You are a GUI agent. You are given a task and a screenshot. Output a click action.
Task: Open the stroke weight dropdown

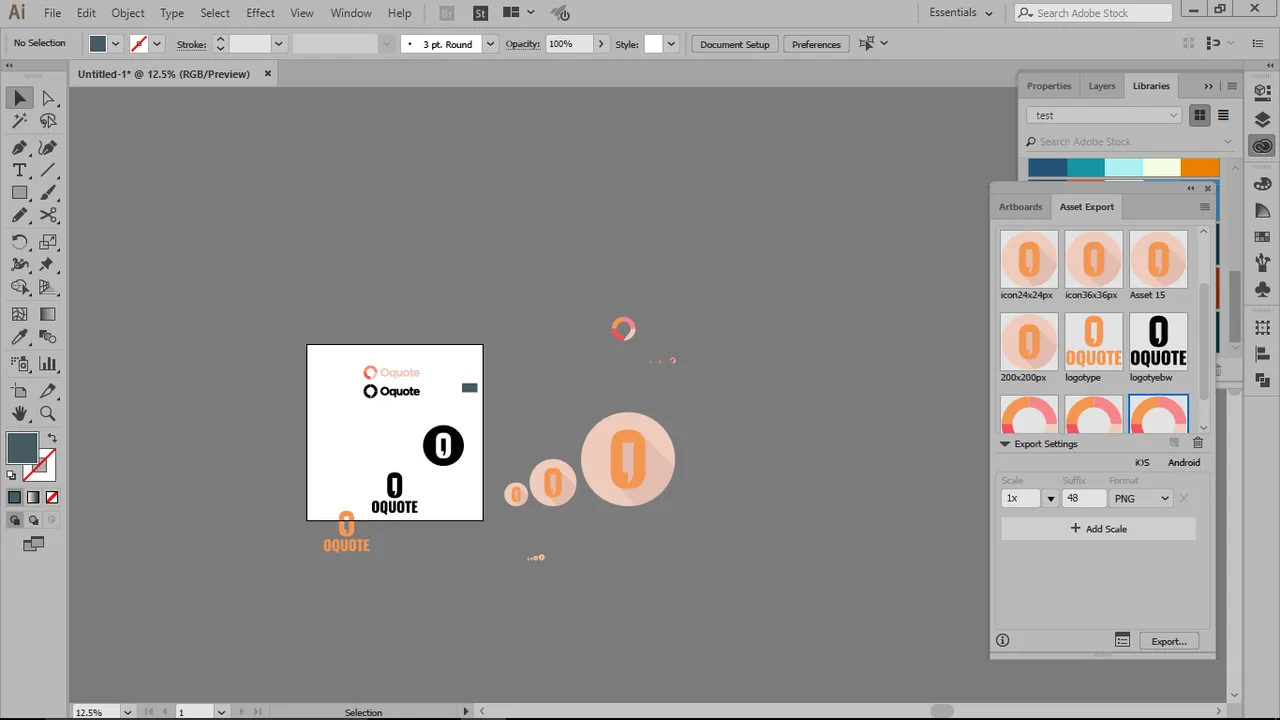click(x=279, y=44)
